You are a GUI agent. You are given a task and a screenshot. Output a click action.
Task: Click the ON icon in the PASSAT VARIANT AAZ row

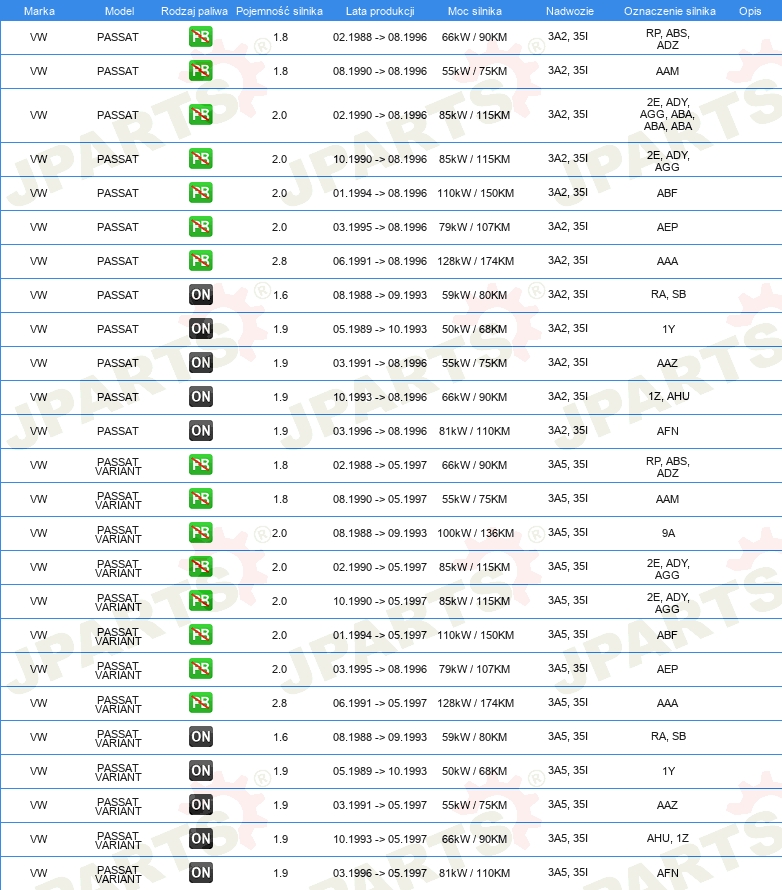[201, 805]
